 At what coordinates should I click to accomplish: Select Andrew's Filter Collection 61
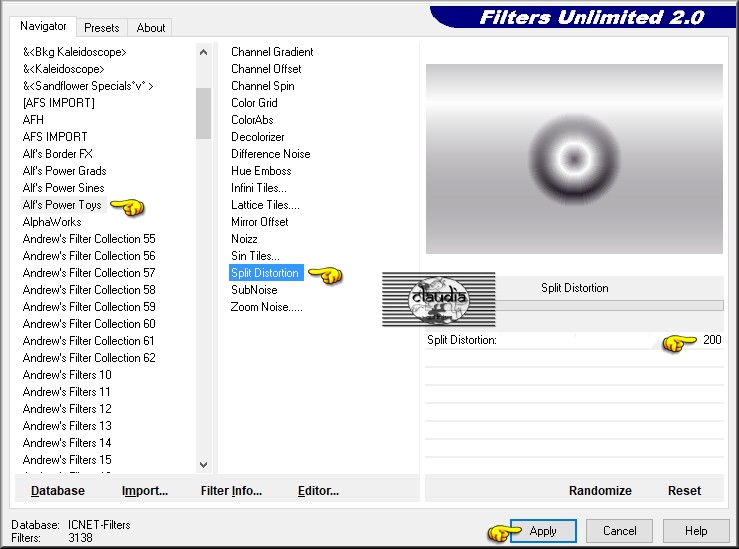(89, 341)
